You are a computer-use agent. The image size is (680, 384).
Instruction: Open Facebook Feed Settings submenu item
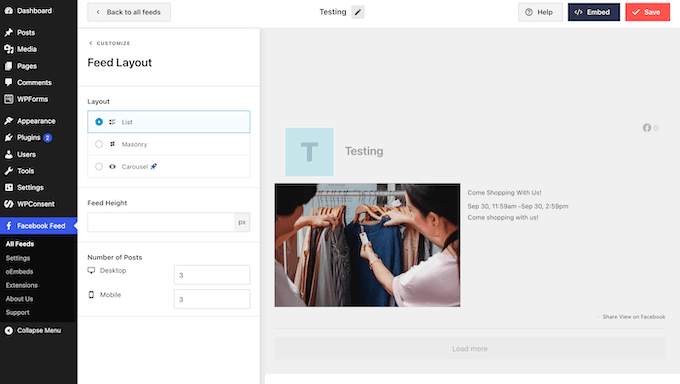[x=18, y=258]
